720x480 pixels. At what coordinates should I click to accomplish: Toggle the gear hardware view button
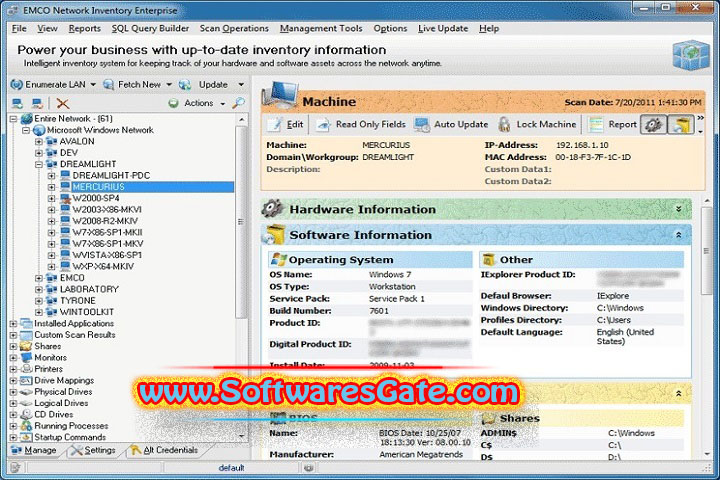pyautogui.click(x=654, y=124)
